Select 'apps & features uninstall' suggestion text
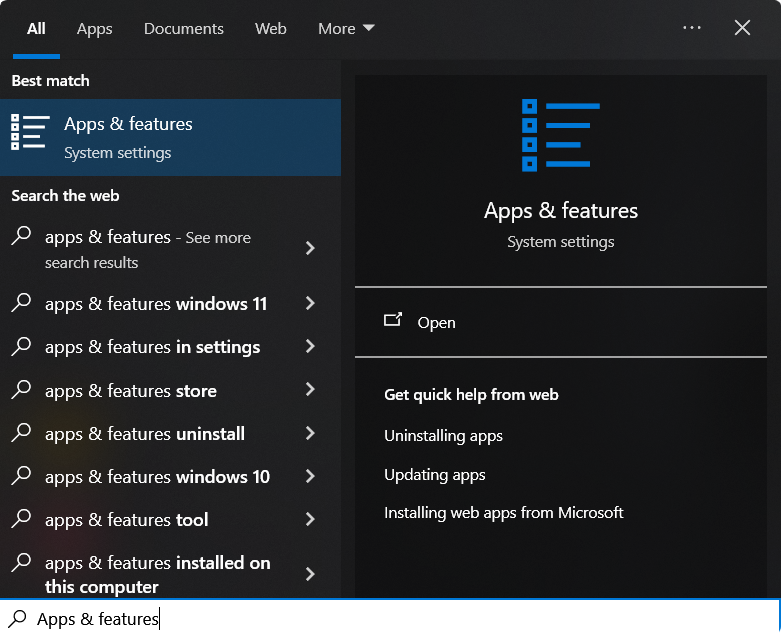The image size is (781, 636). click(x=145, y=434)
